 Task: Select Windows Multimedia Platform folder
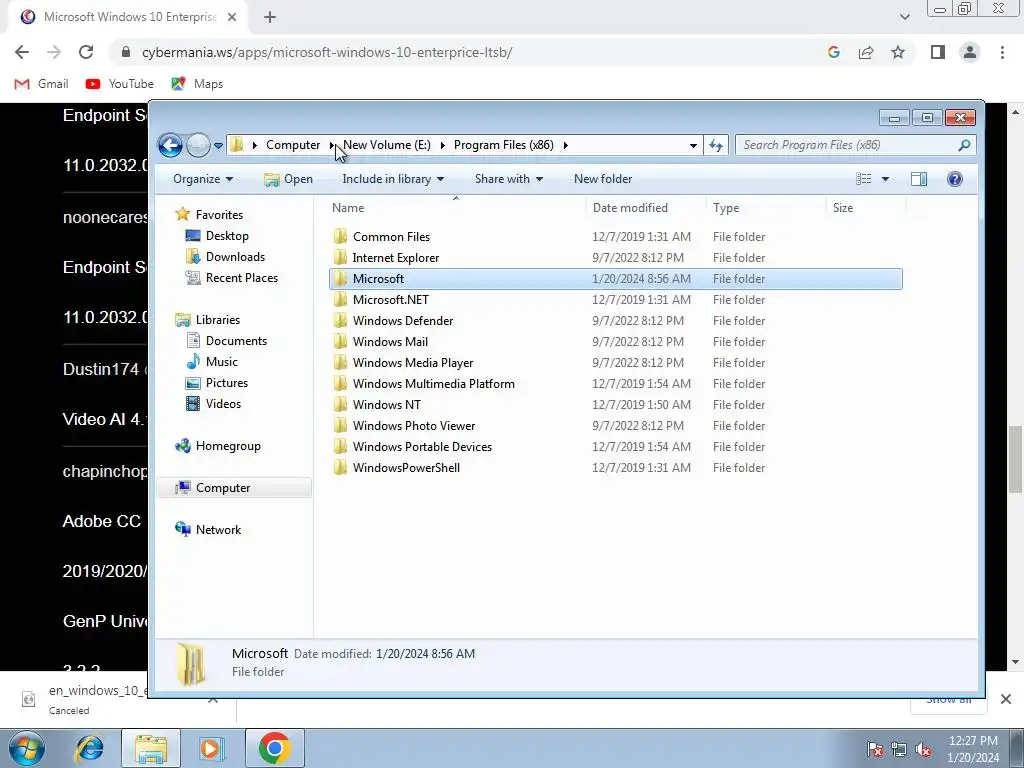pyautogui.click(x=616, y=383)
